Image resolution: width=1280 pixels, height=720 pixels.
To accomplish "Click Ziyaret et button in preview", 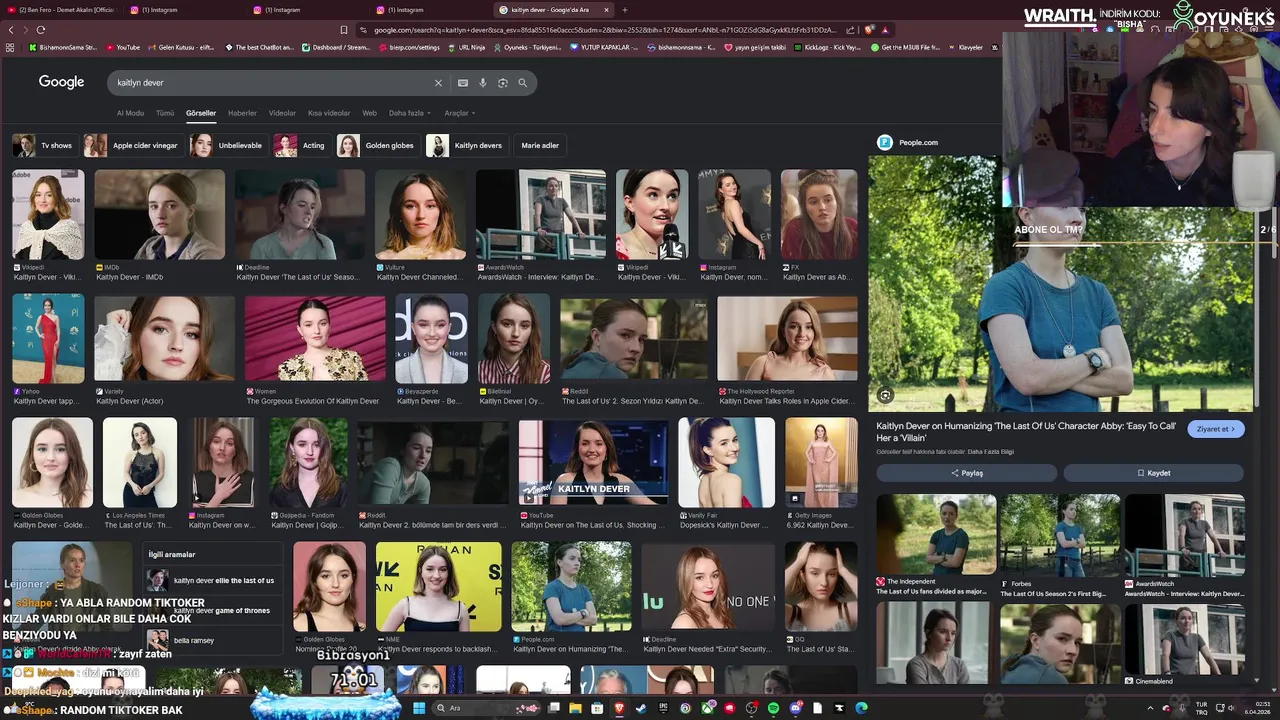I will 1216,429.
